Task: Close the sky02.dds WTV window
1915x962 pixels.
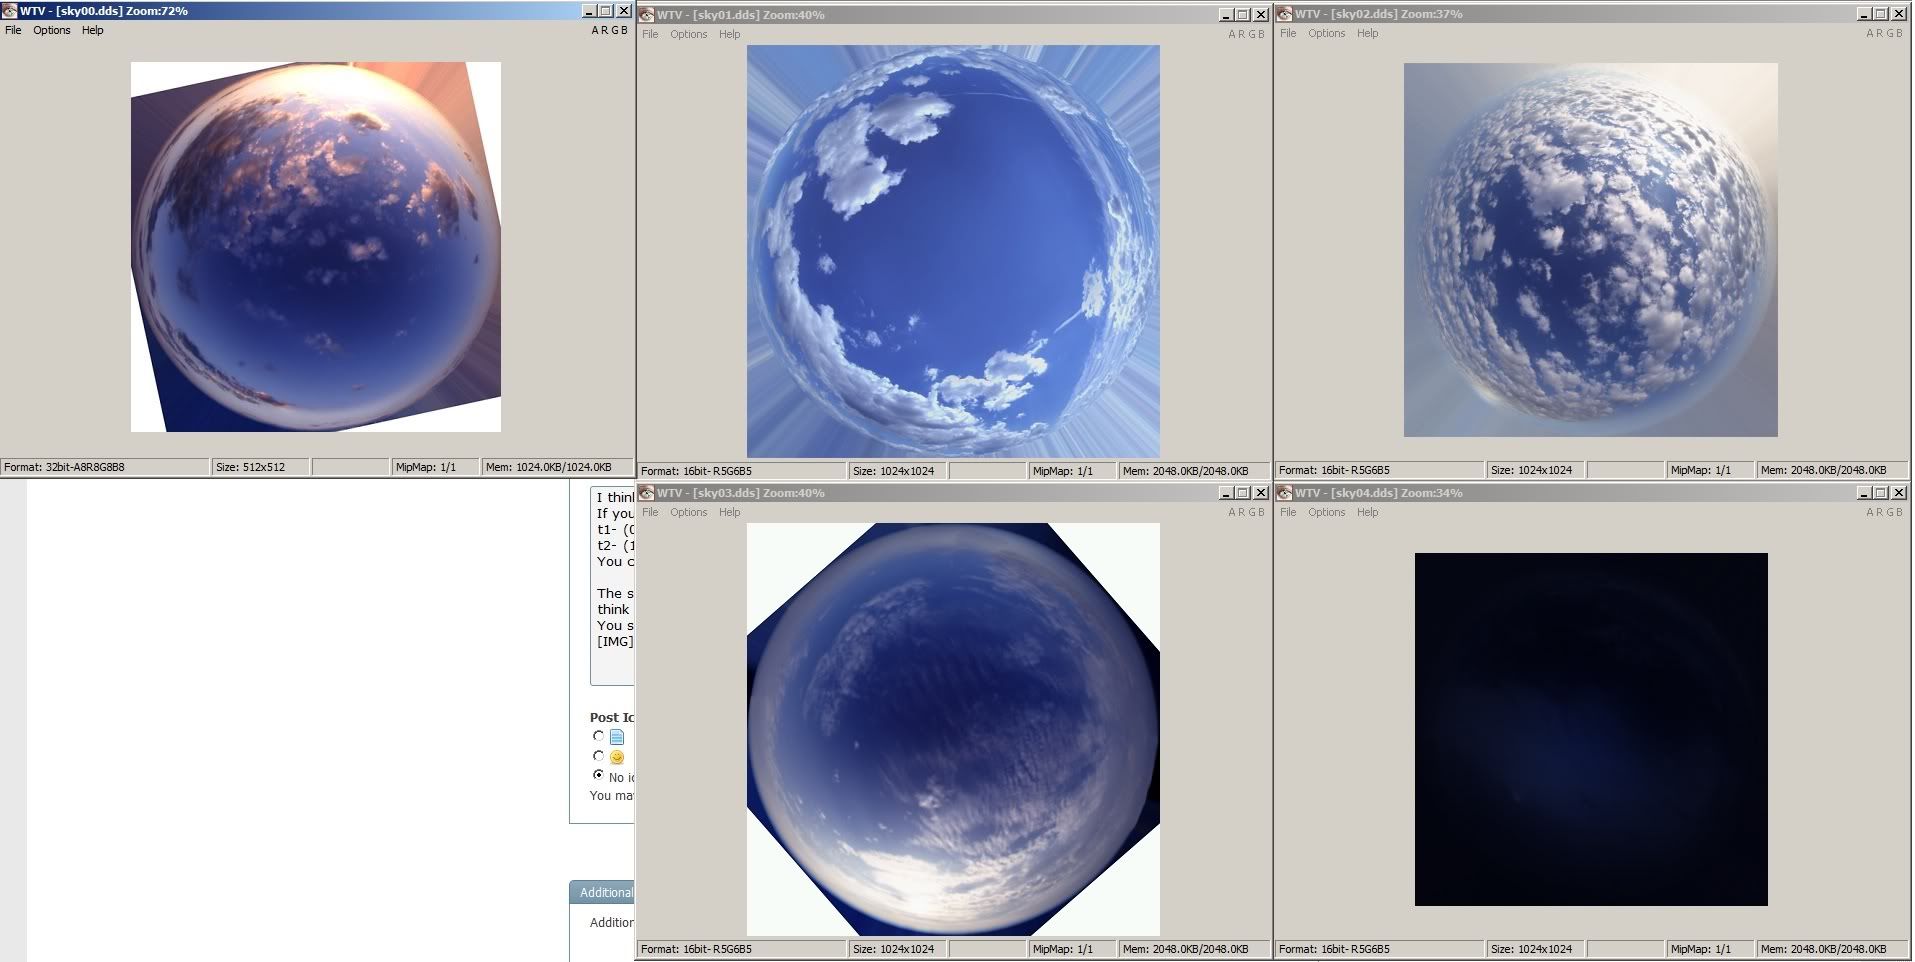Action: point(1898,14)
